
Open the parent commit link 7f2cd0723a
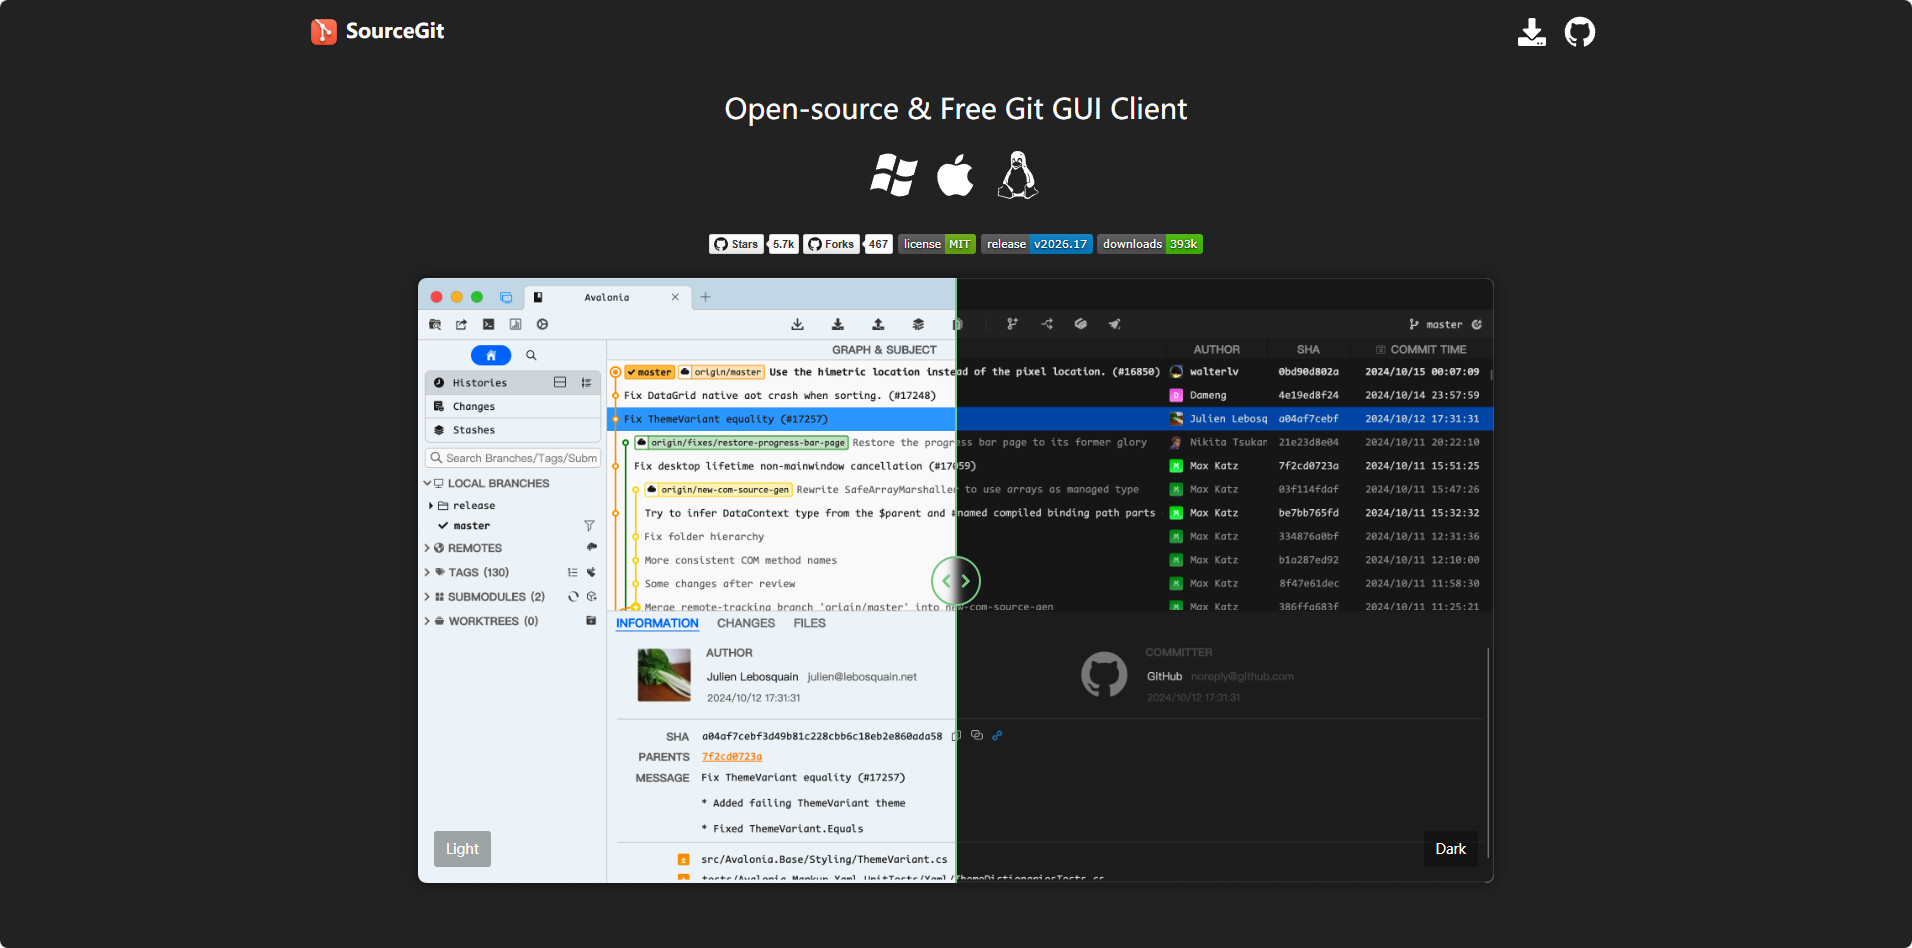[732, 757]
